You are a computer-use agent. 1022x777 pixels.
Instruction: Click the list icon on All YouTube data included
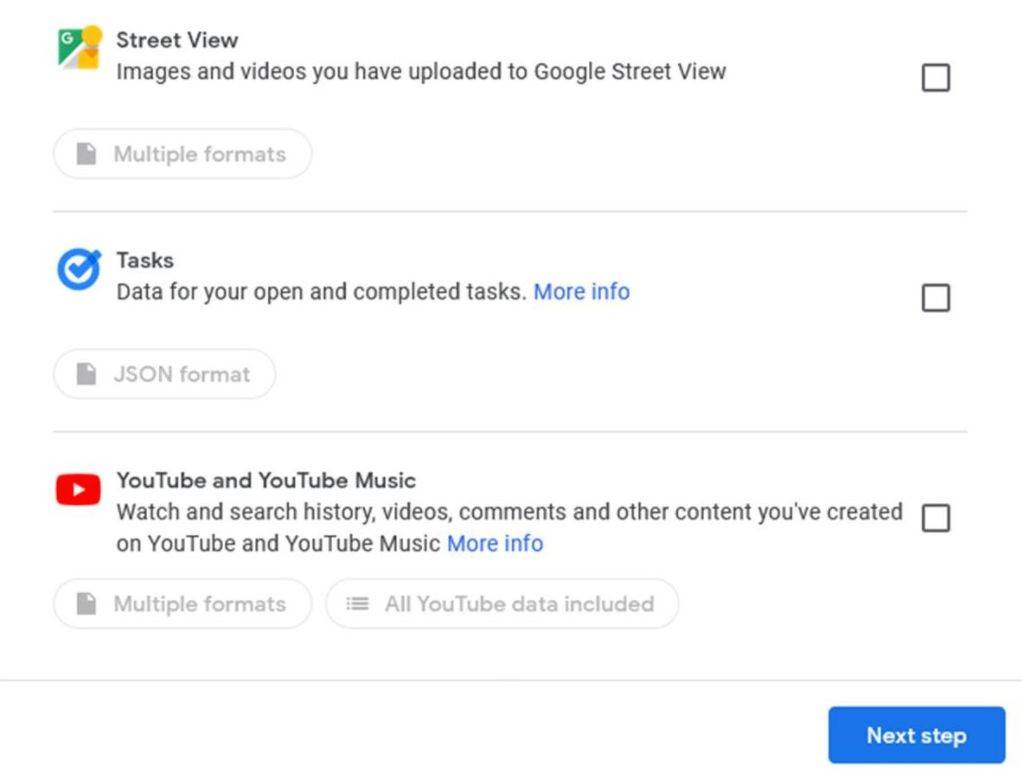click(x=358, y=604)
